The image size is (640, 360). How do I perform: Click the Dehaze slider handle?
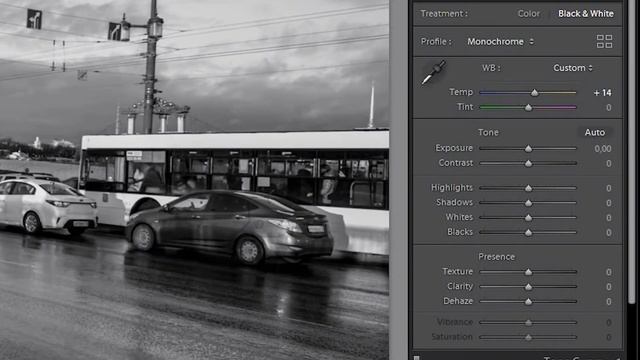(x=529, y=302)
